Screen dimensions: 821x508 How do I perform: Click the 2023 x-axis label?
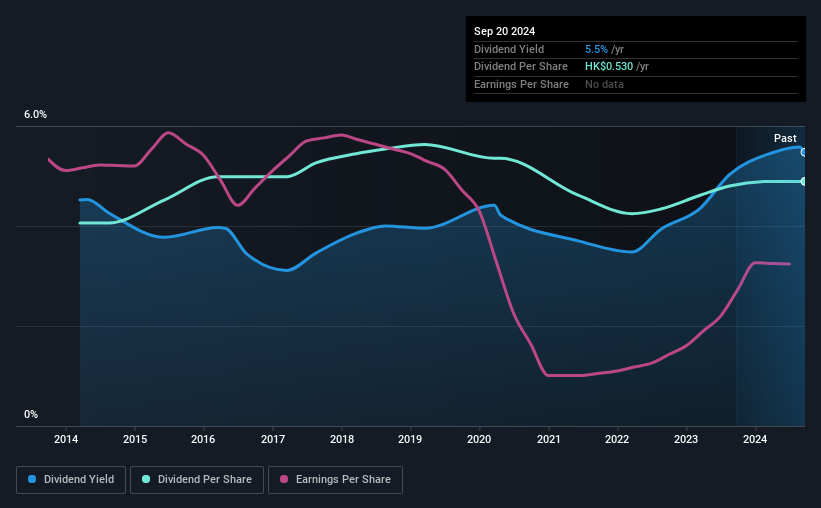pyautogui.click(x=686, y=439)
